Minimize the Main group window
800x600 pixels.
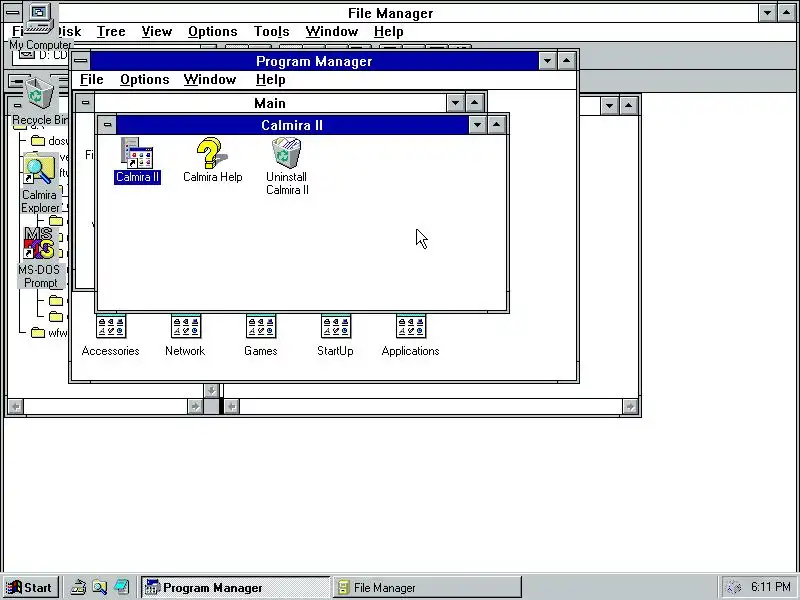[x=455, y=103]
